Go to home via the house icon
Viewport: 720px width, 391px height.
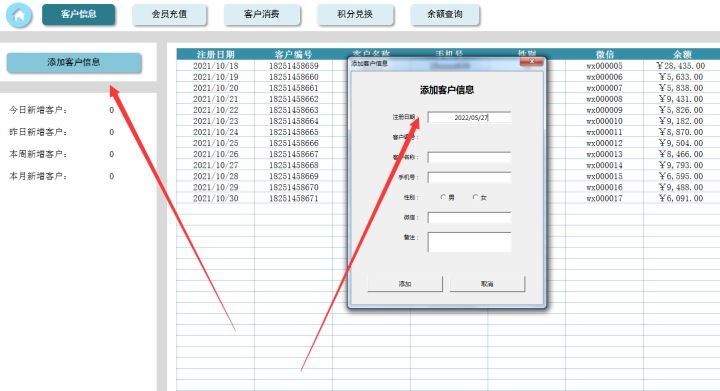tap(19, 15)
